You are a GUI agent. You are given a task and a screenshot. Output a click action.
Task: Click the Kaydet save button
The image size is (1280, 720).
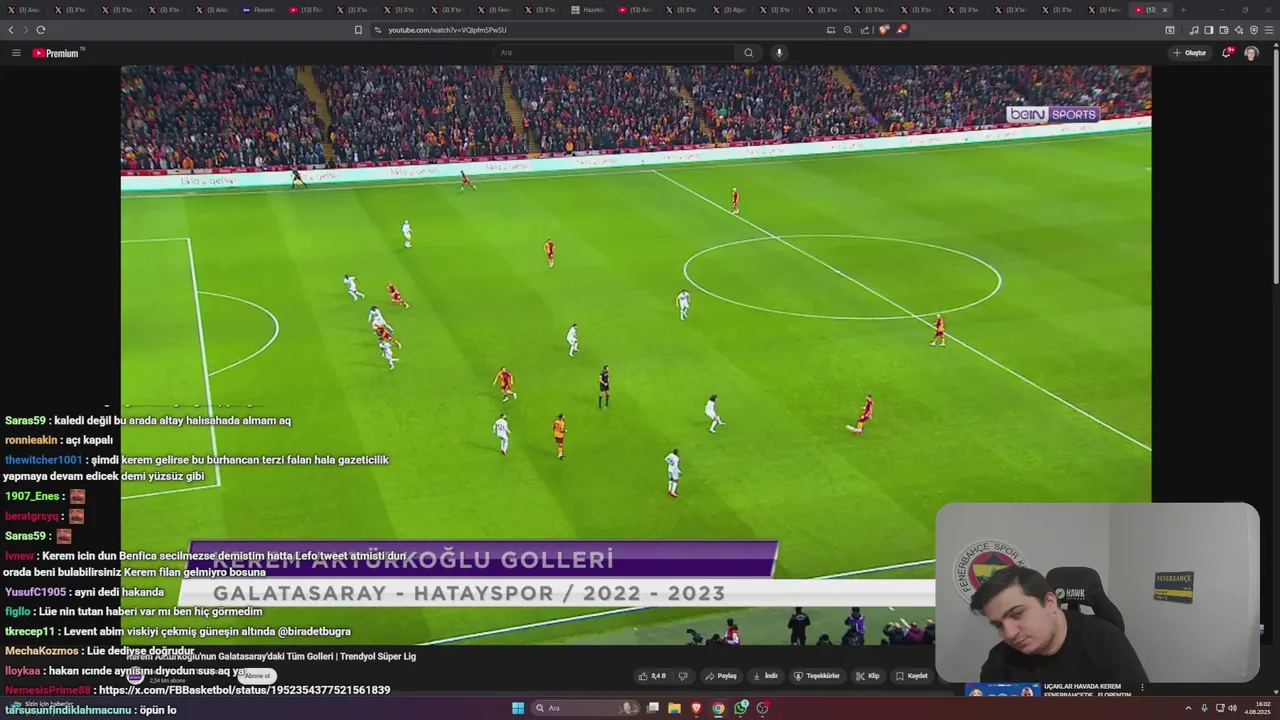coord(911,676)
